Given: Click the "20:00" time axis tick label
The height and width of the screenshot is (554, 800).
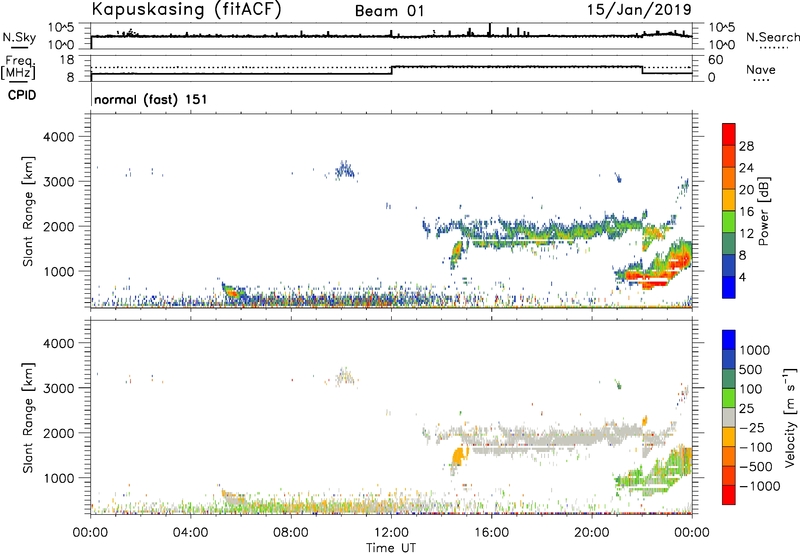Looking at the screenshot, I should point(591,533).
